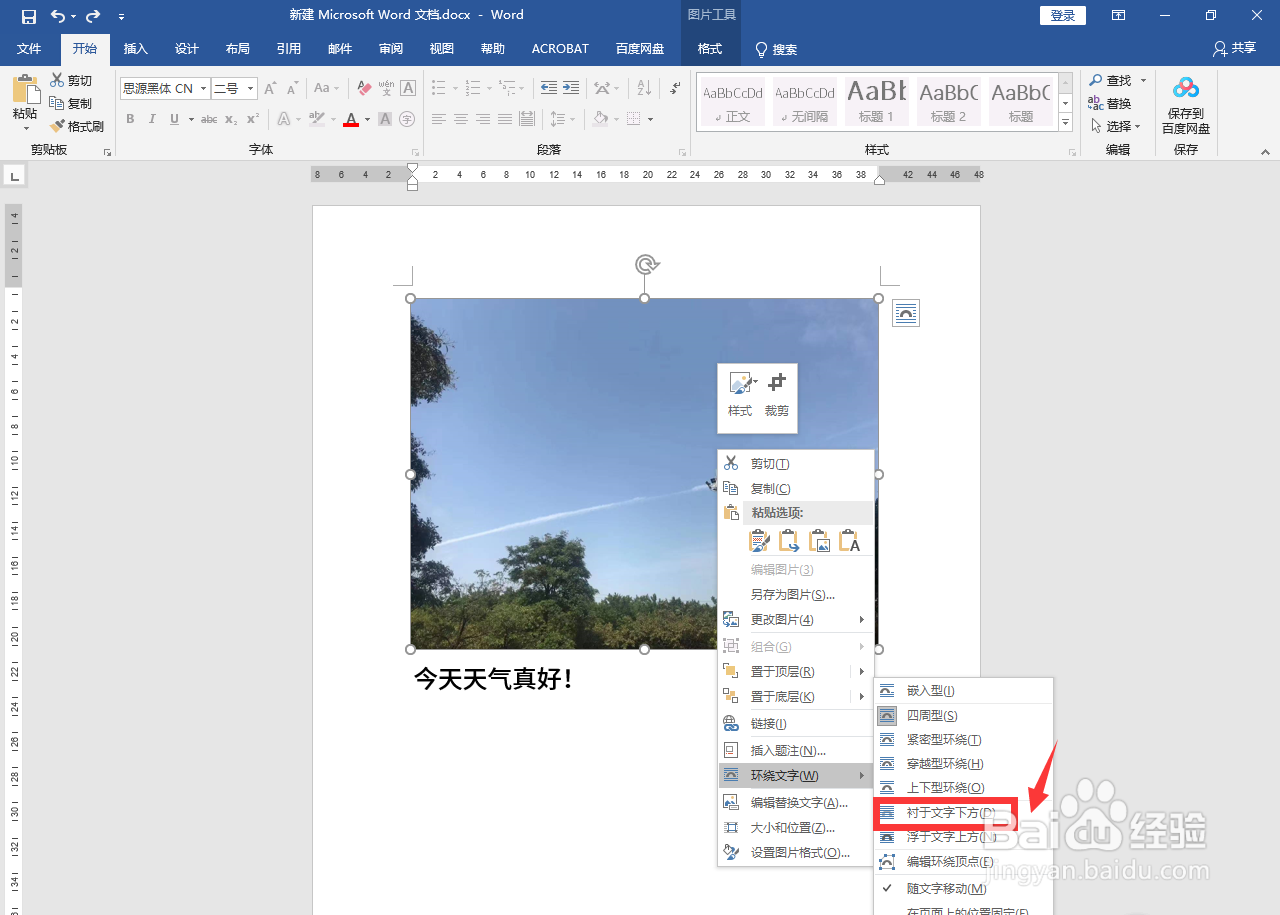Toggle character border (boxed A)
This screenshot has width=1280, height=915.
[x=408, y=88]
